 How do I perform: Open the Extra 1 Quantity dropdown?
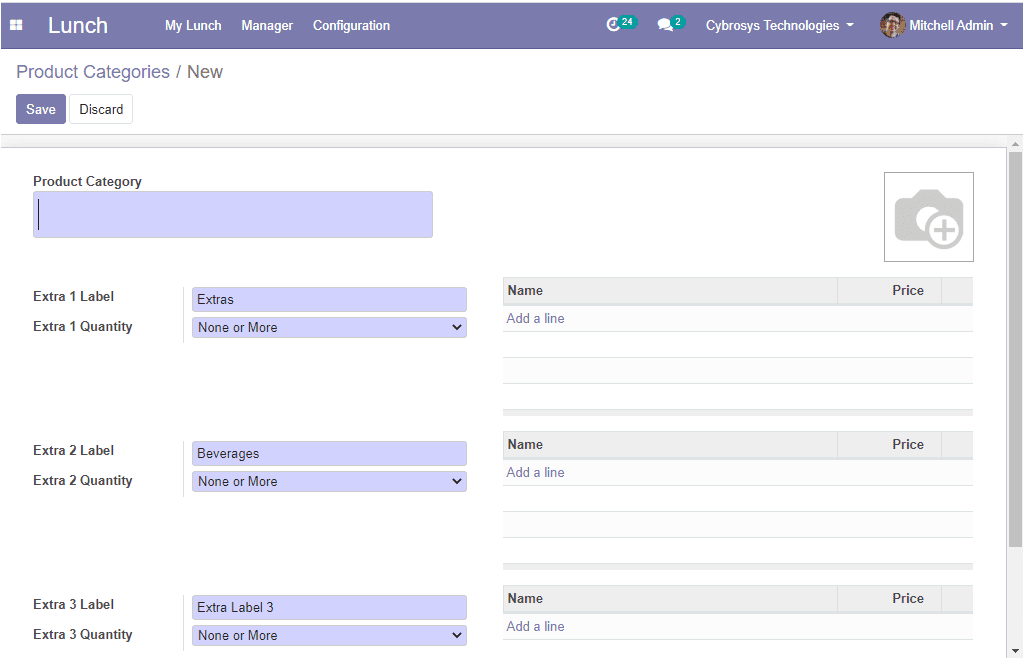click(329, 327)
